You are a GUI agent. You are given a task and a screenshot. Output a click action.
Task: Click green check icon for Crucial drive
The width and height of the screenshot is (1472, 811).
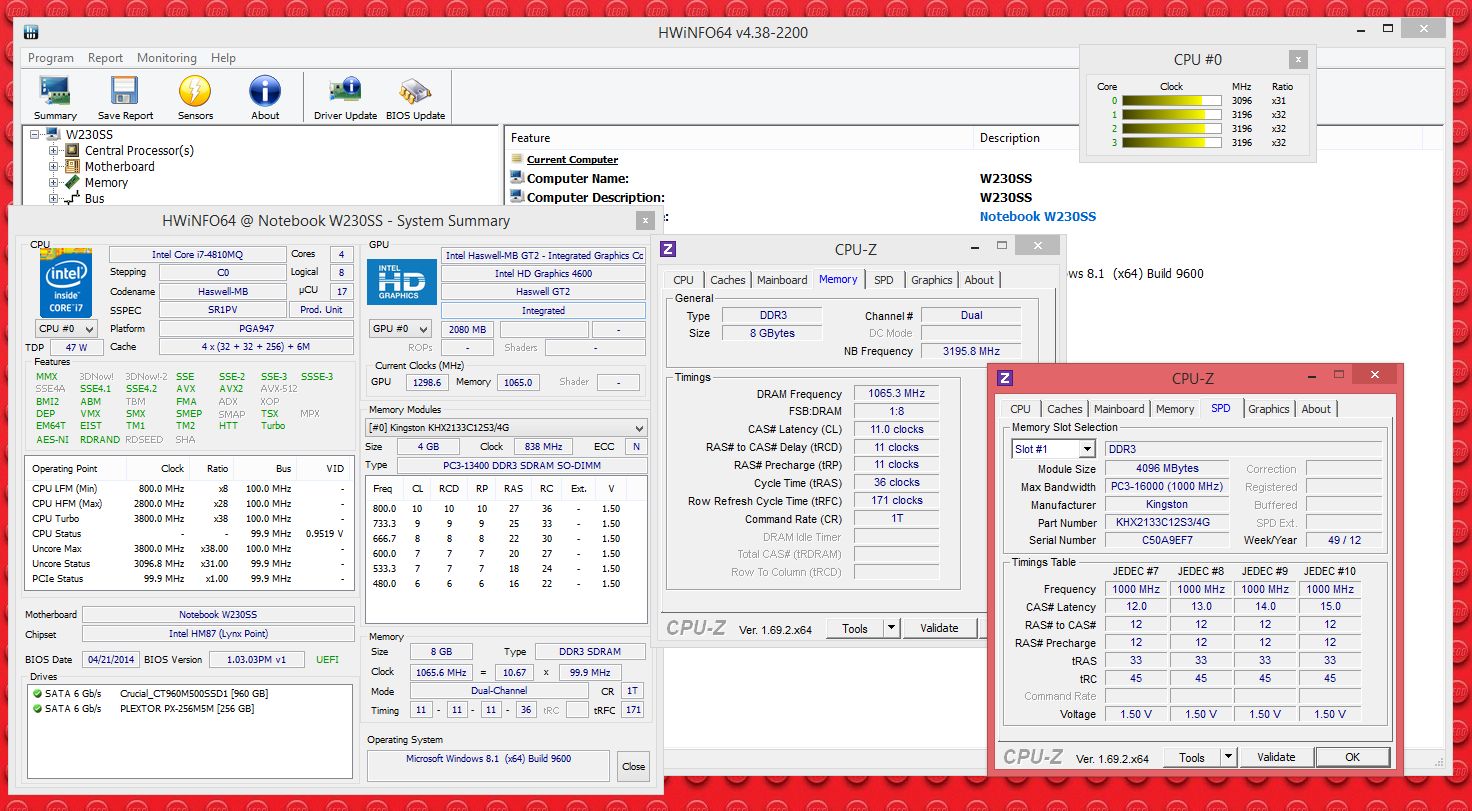[x=37, y=693]
